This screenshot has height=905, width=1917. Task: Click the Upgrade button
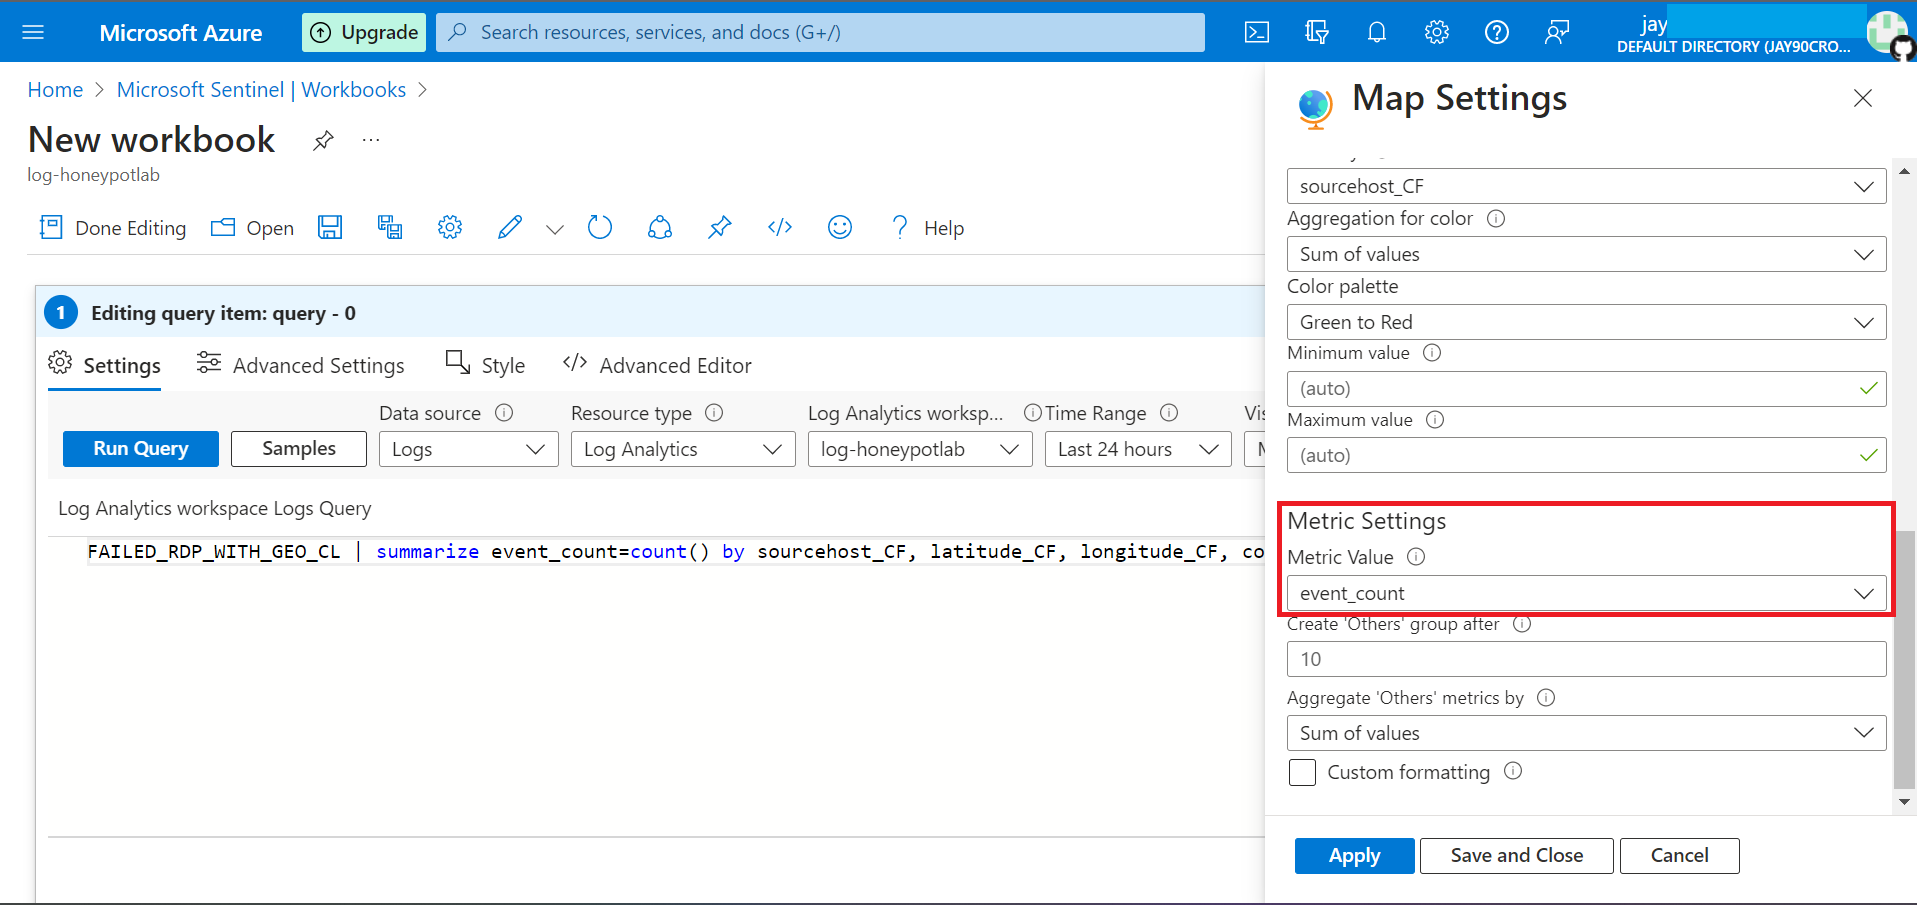[364, 32]
